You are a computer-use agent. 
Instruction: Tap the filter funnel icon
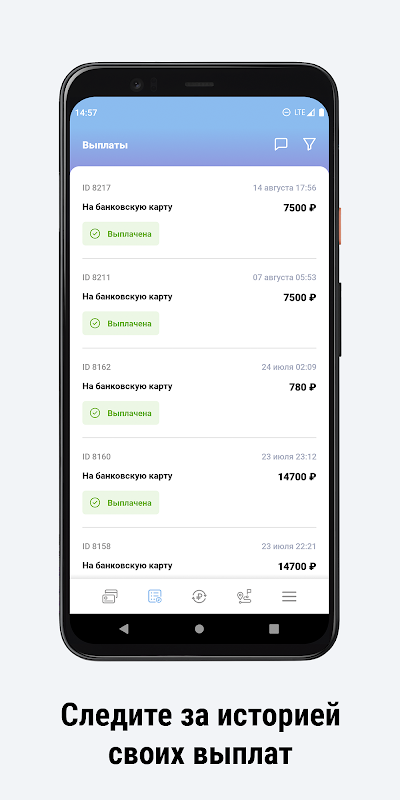(x=309, y=144)
